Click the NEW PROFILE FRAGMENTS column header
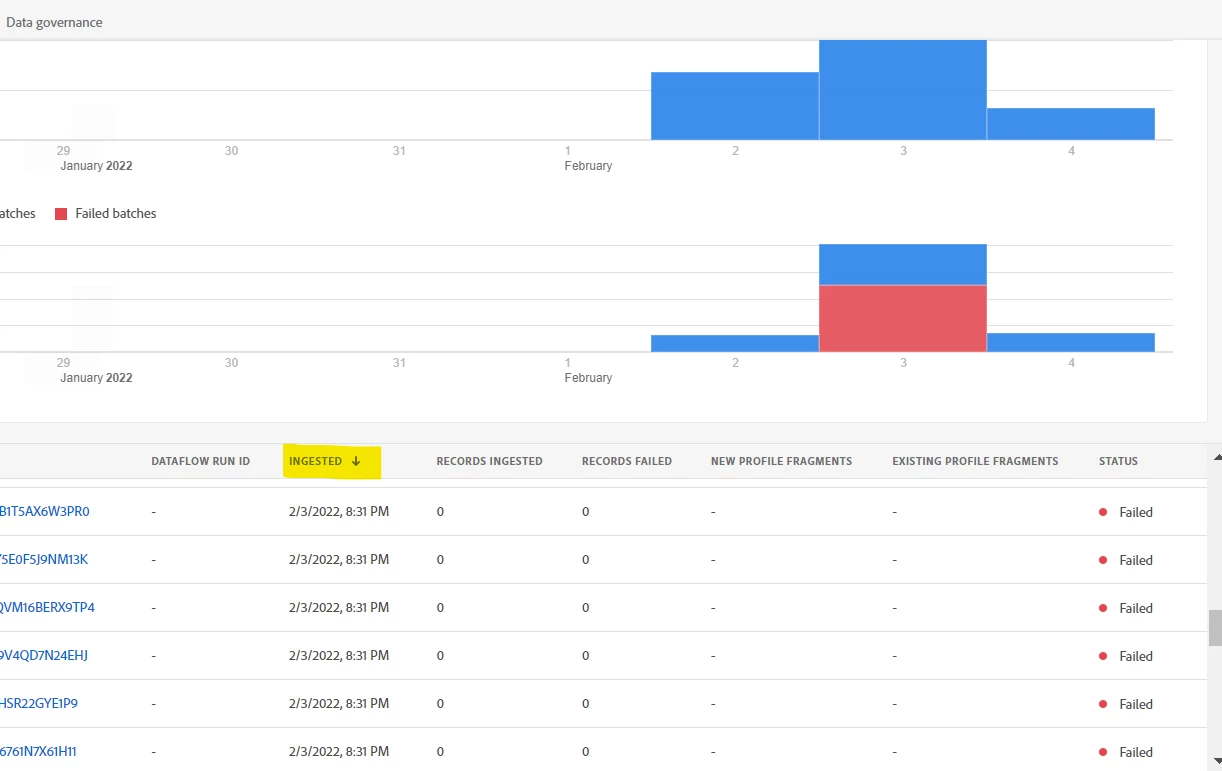 [x=781, y=461]
